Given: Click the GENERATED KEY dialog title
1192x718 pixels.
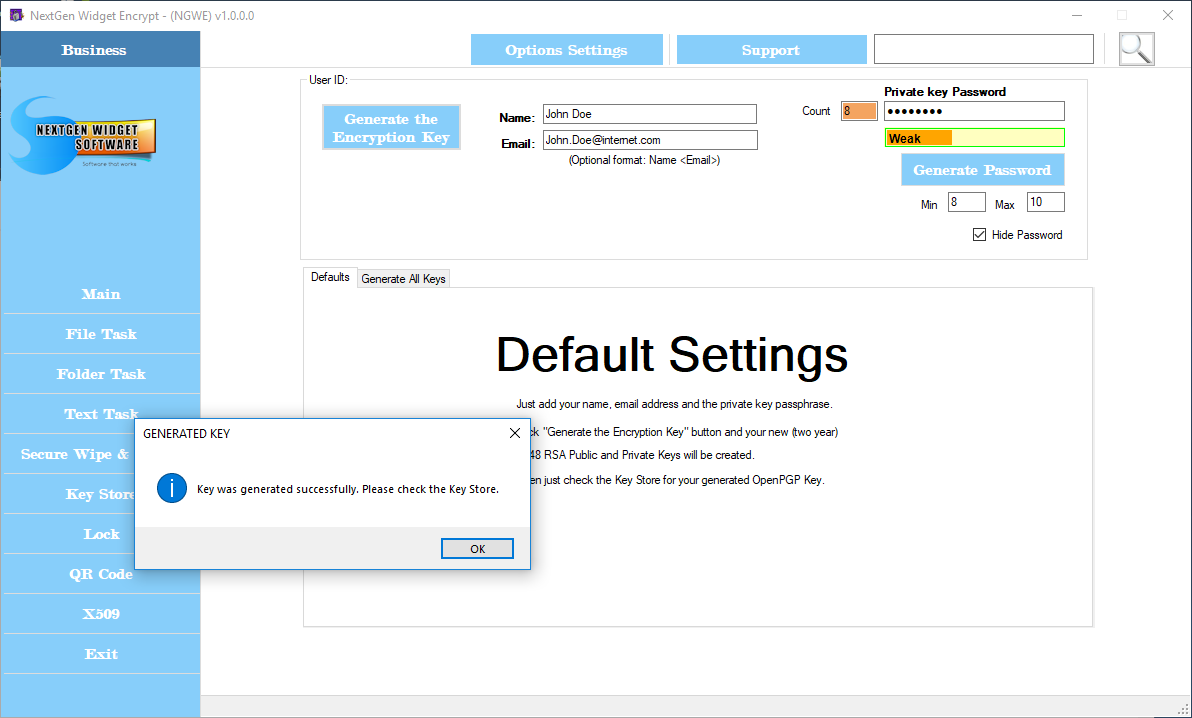Looking at the screenshot, I should 186,434.
